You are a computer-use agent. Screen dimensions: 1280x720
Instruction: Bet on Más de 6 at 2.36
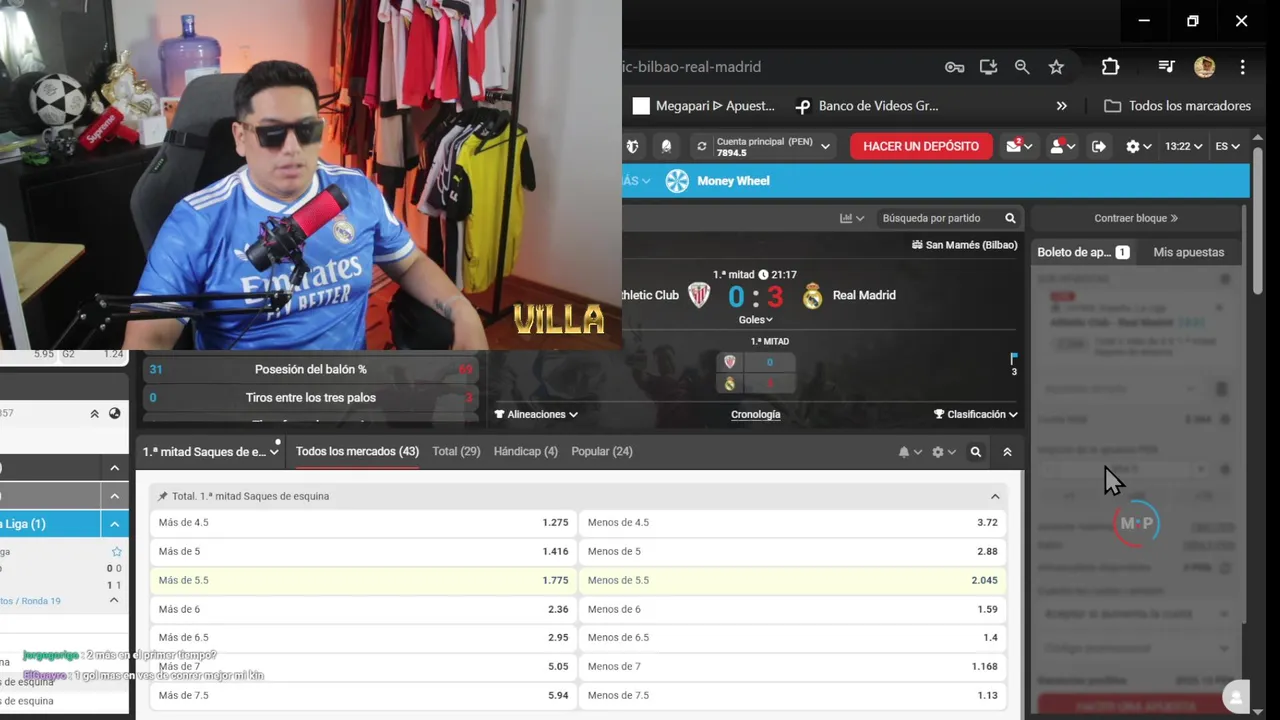pos(363,609)
